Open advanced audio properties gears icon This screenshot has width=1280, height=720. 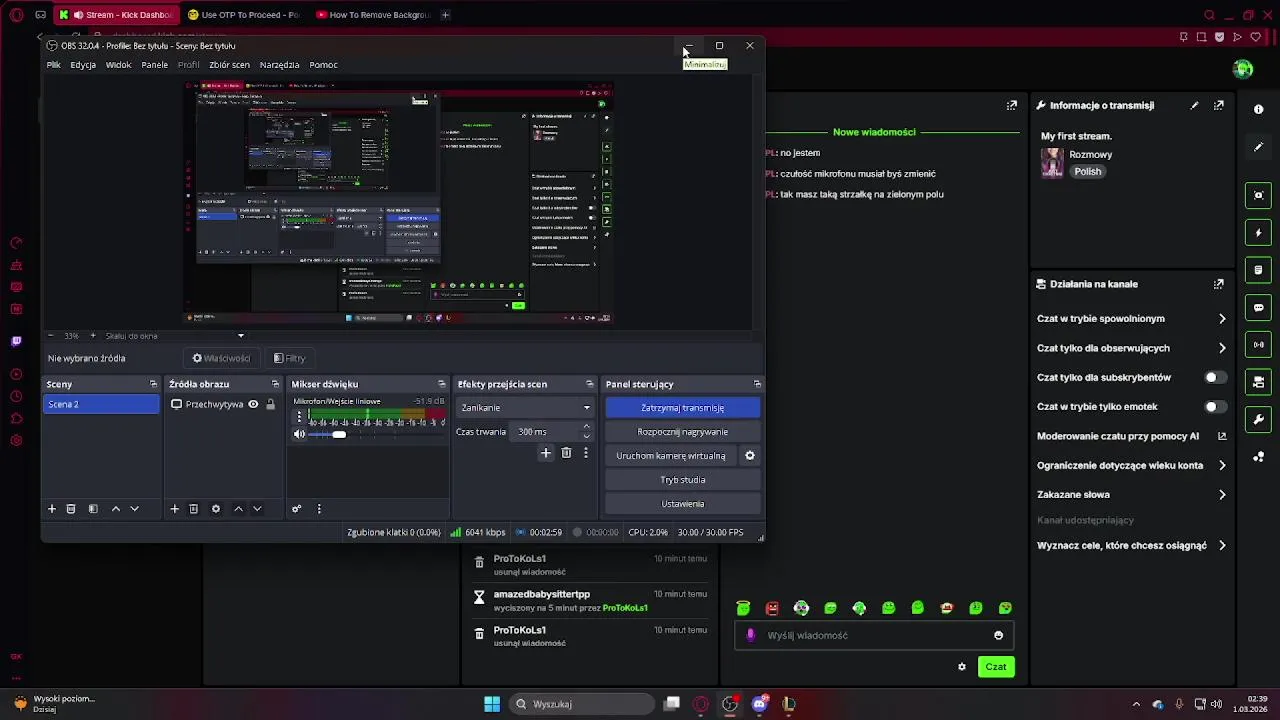pos(296,509)
